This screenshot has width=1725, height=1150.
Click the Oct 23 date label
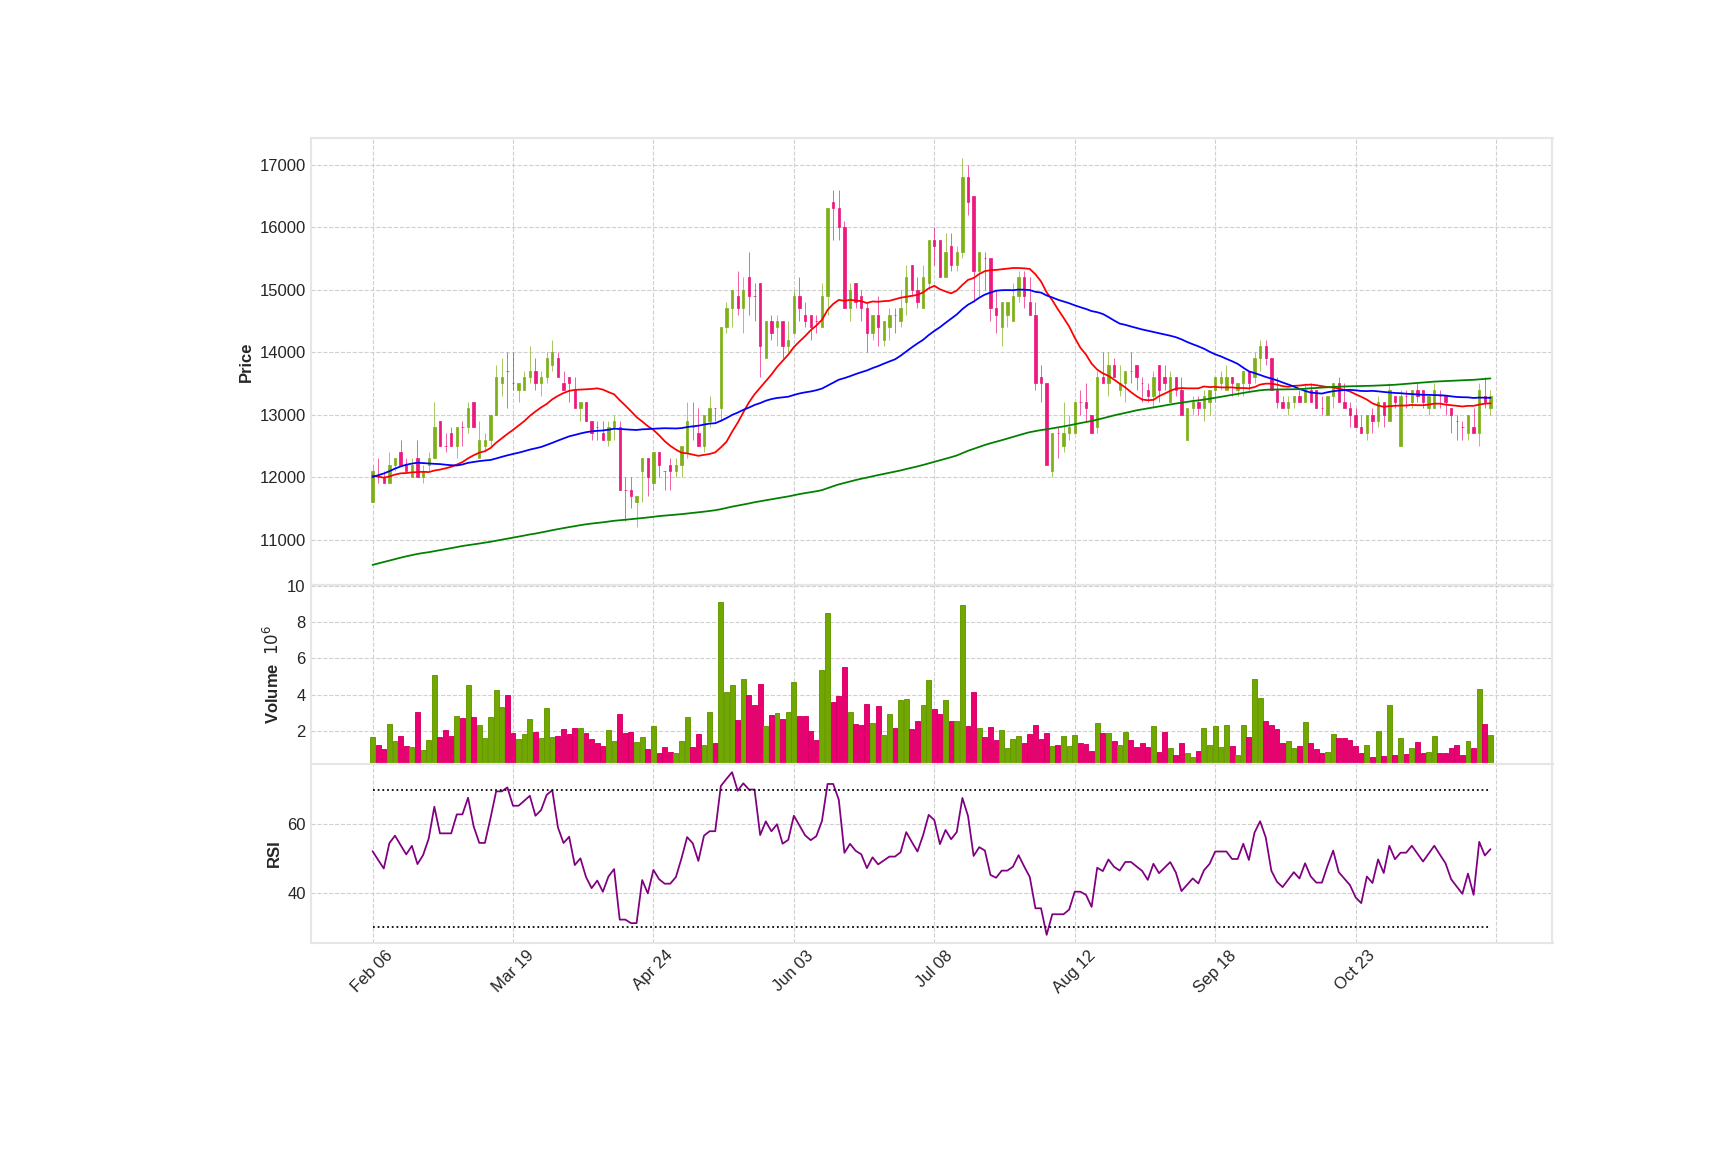pos(1354,970)
